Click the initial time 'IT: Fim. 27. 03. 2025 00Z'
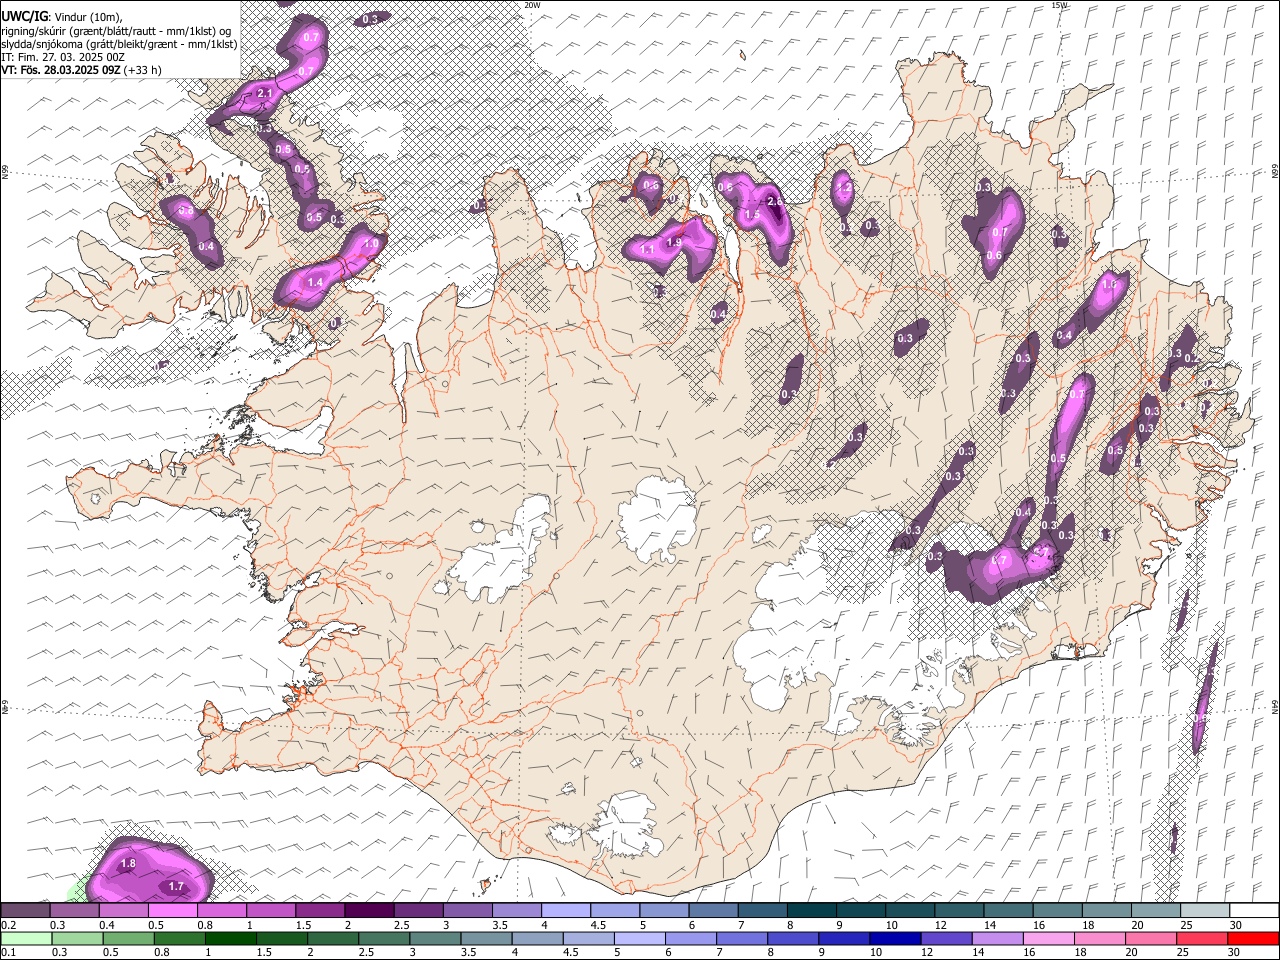1280x960 pixels. [63, 57]
